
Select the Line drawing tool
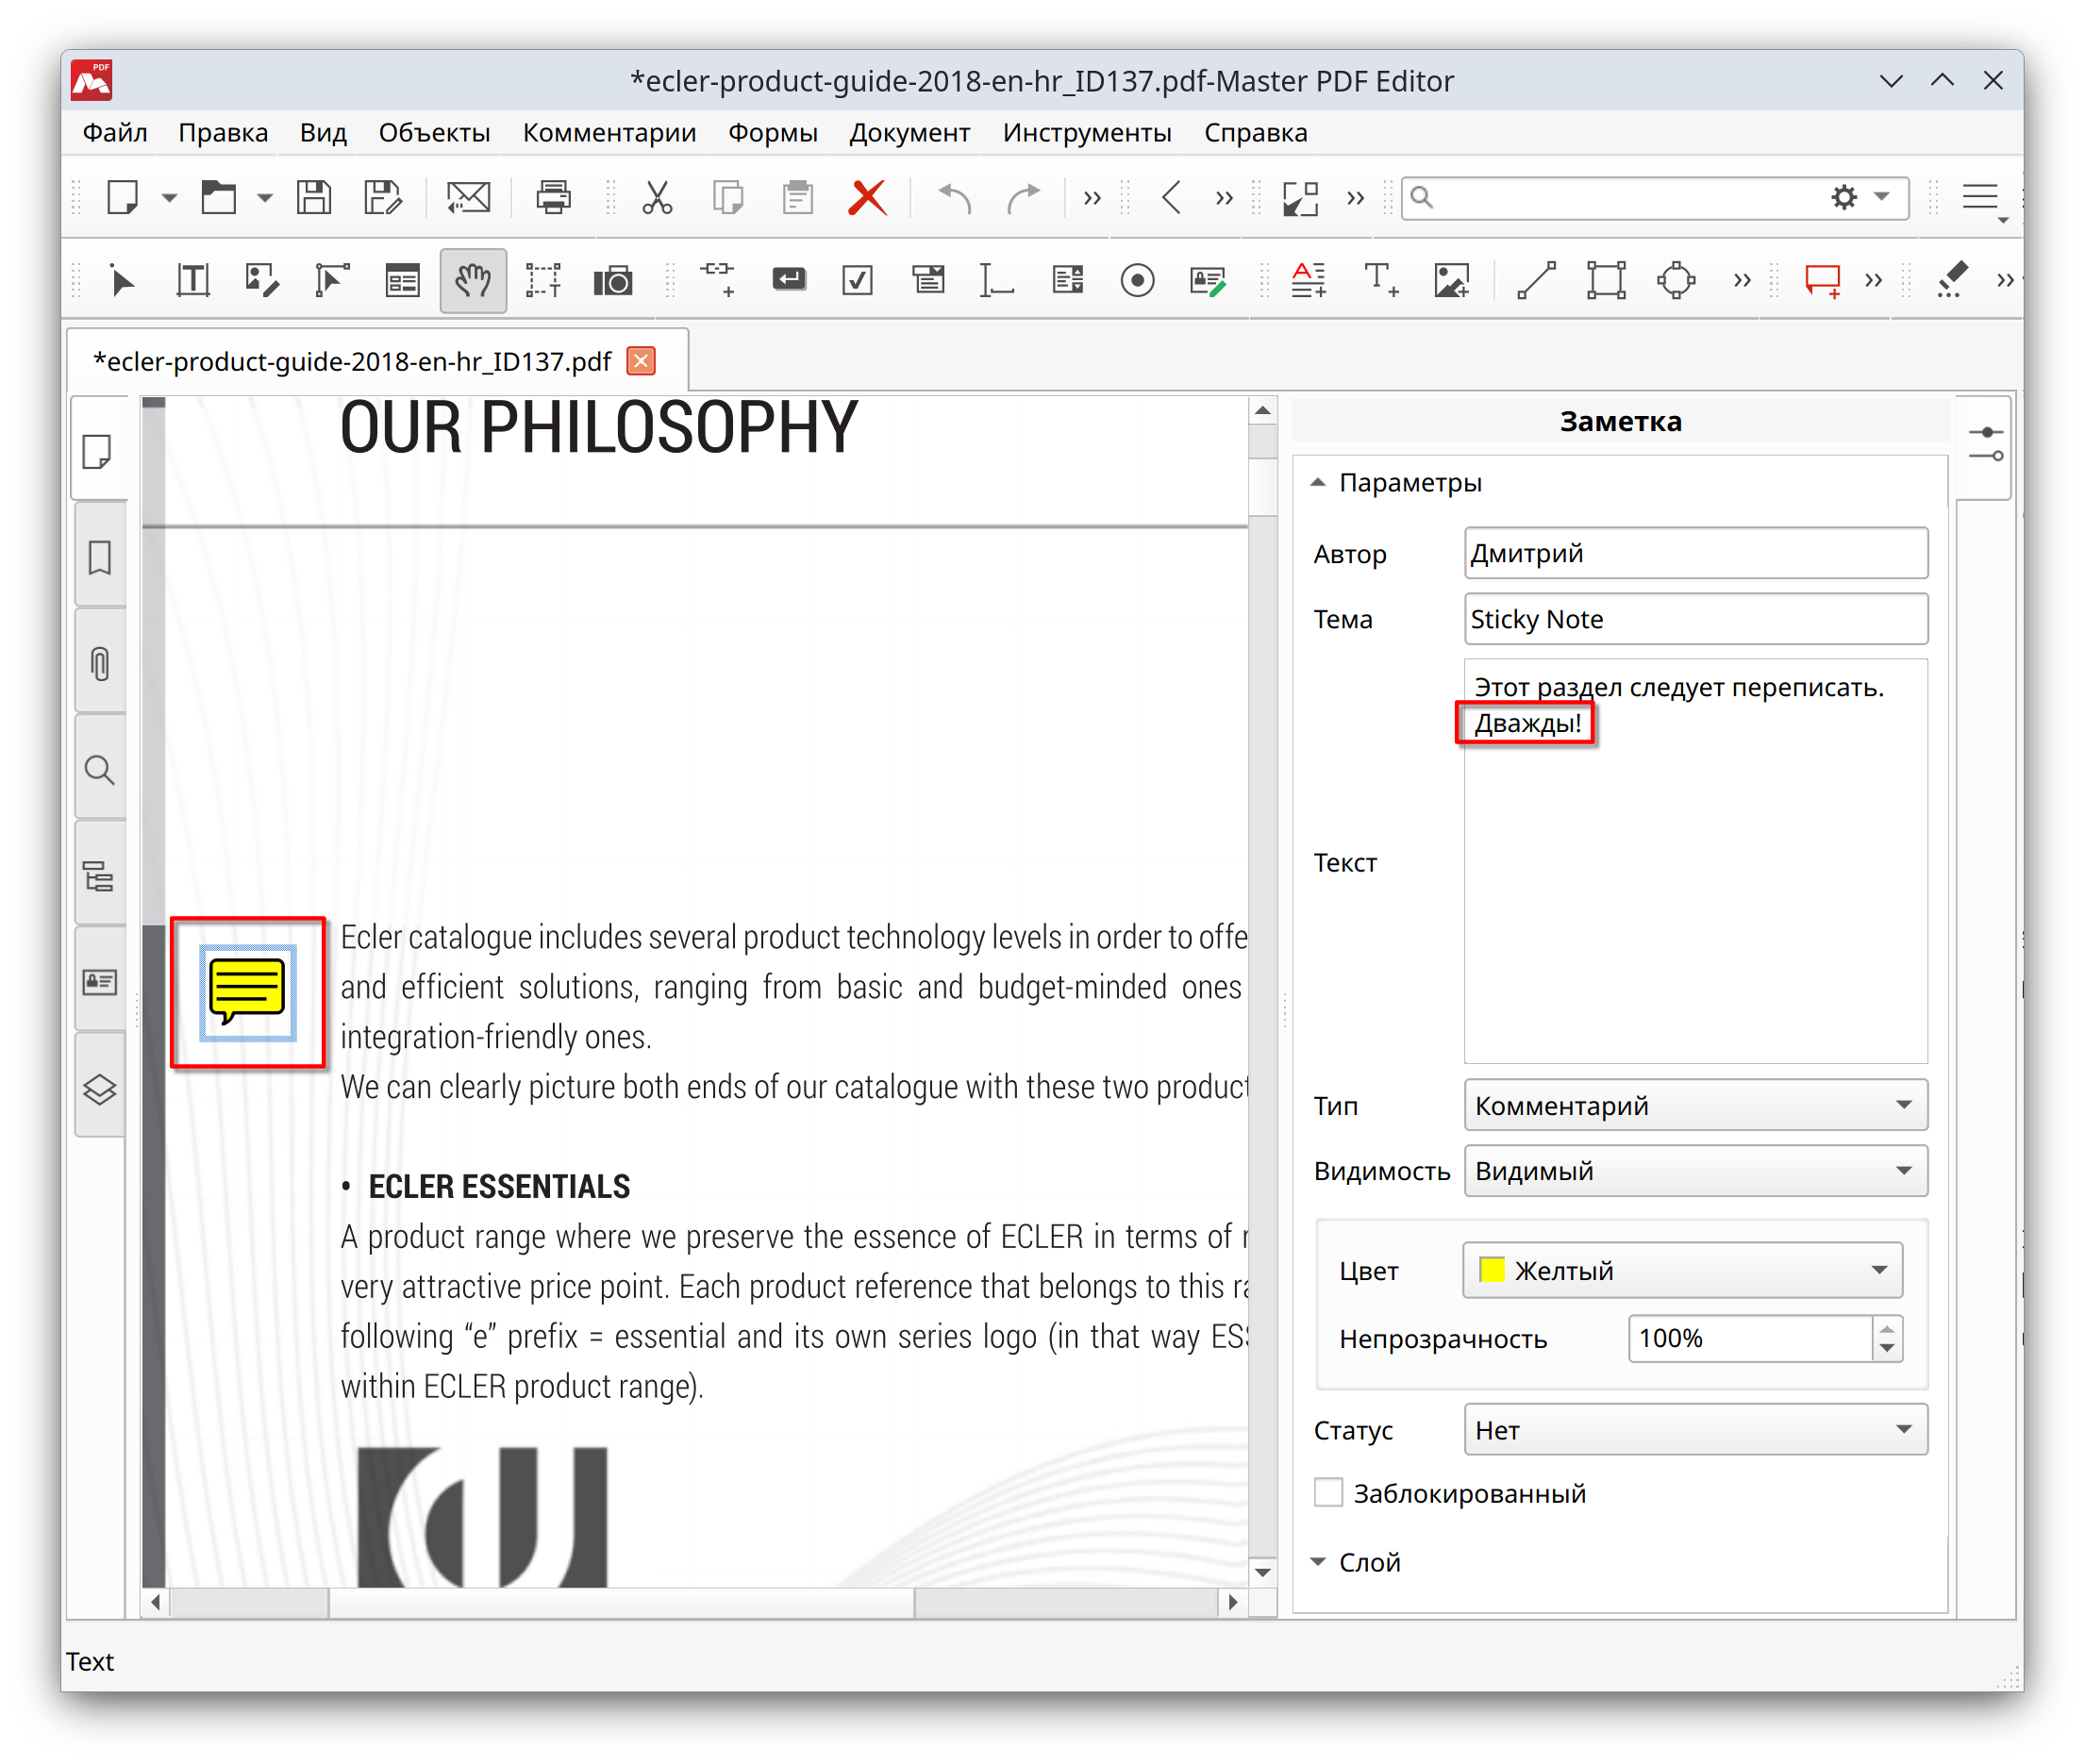click(x=1536, y=281)
